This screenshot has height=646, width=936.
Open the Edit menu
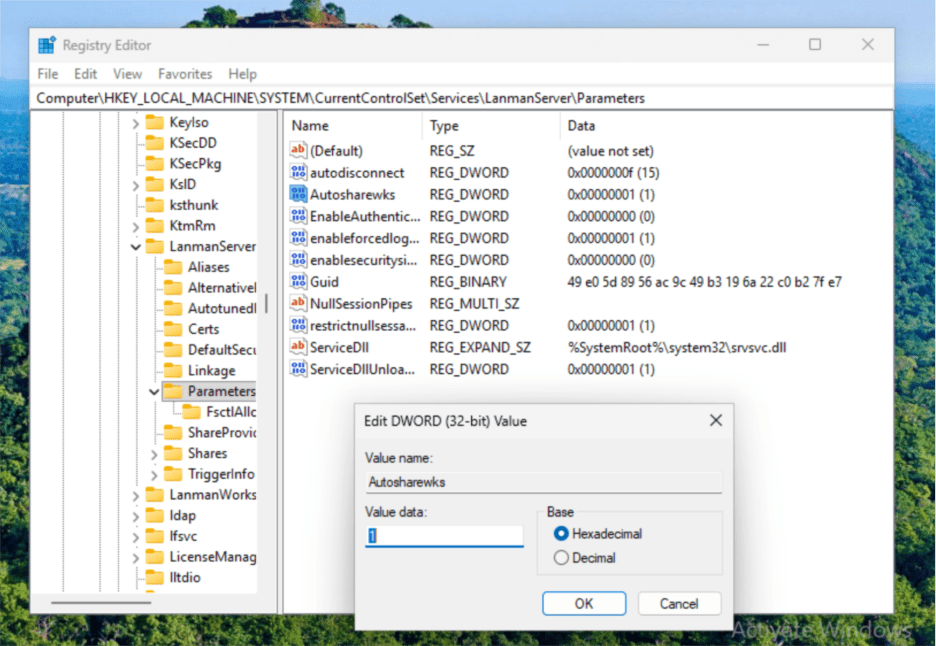85,73
